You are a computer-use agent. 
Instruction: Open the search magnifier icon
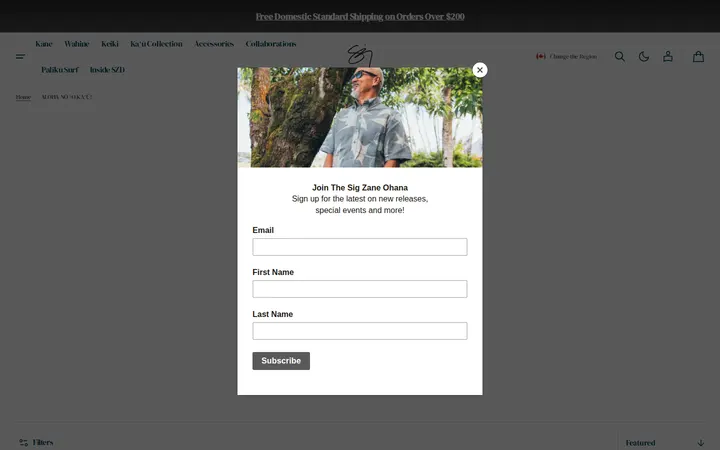pyautogui.click(x=620, y=56)
